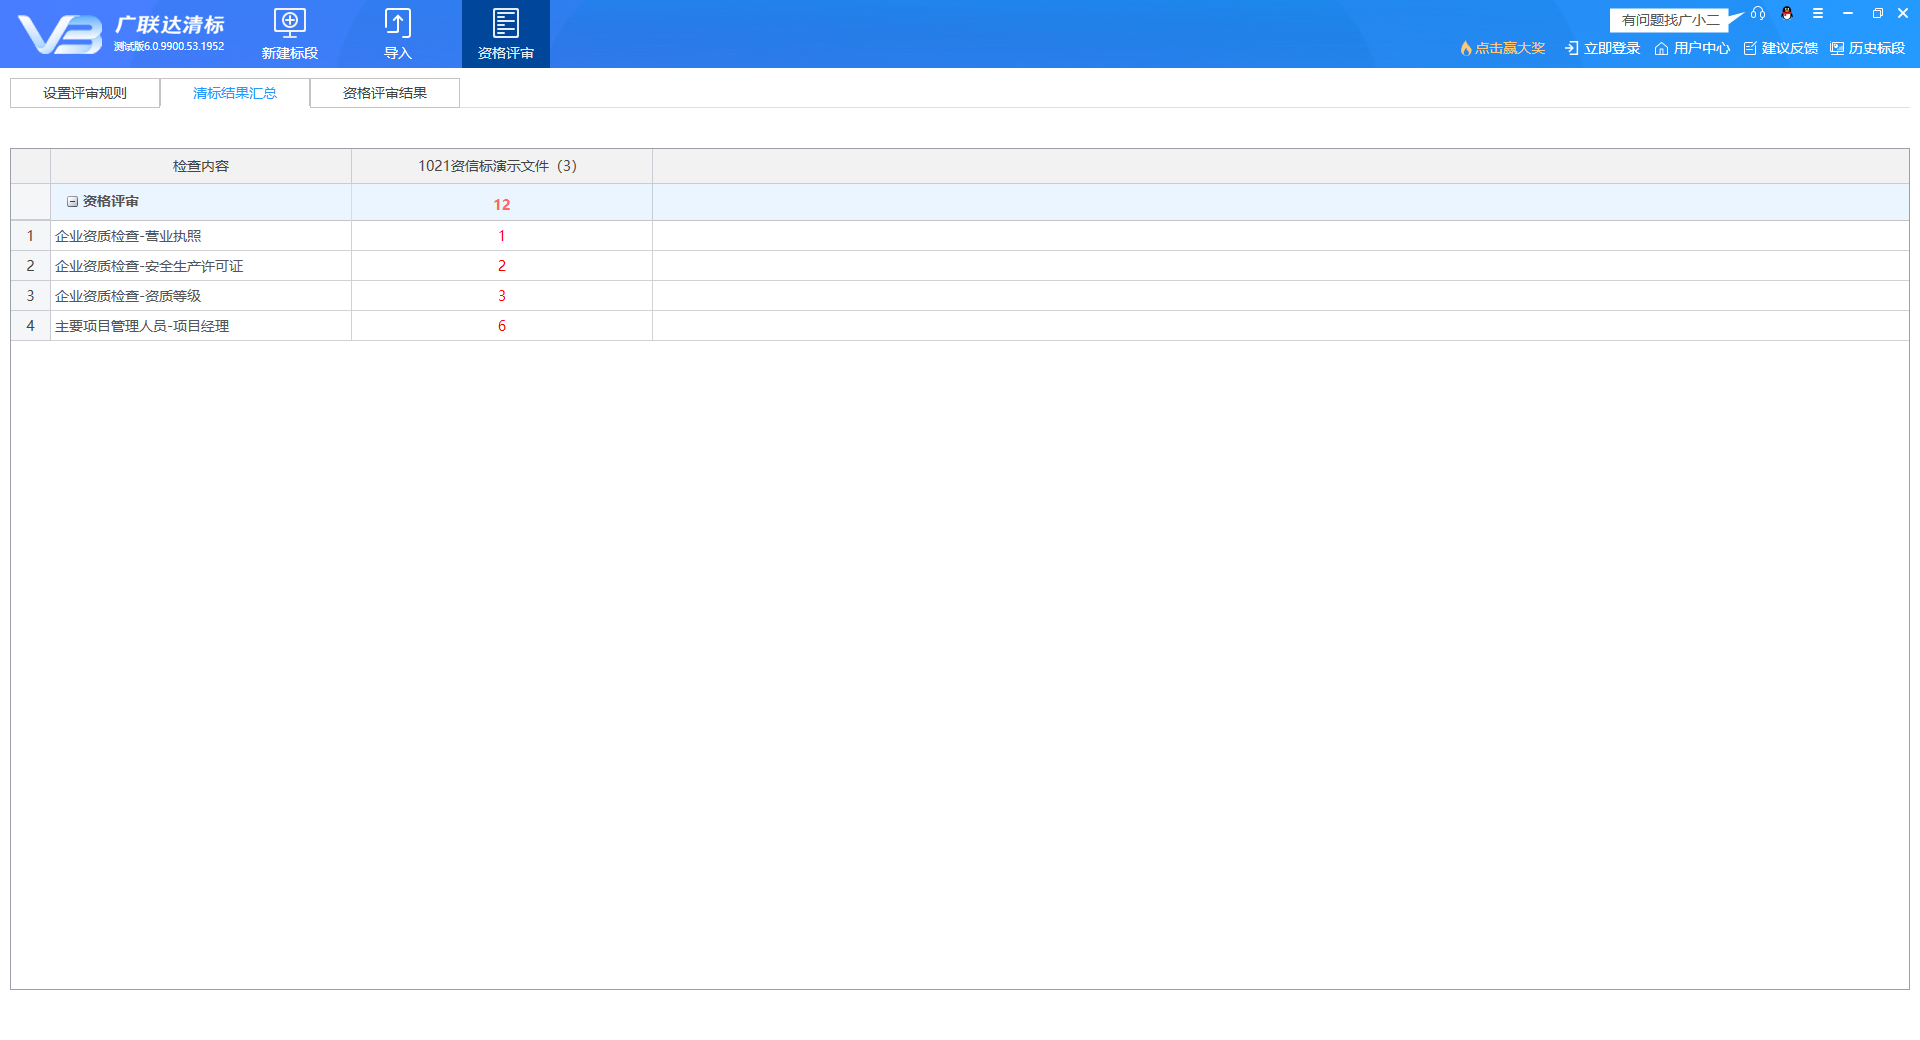Click row number 2 header cell
Screen dimensions: 1920x1040
tap(30, 266)
